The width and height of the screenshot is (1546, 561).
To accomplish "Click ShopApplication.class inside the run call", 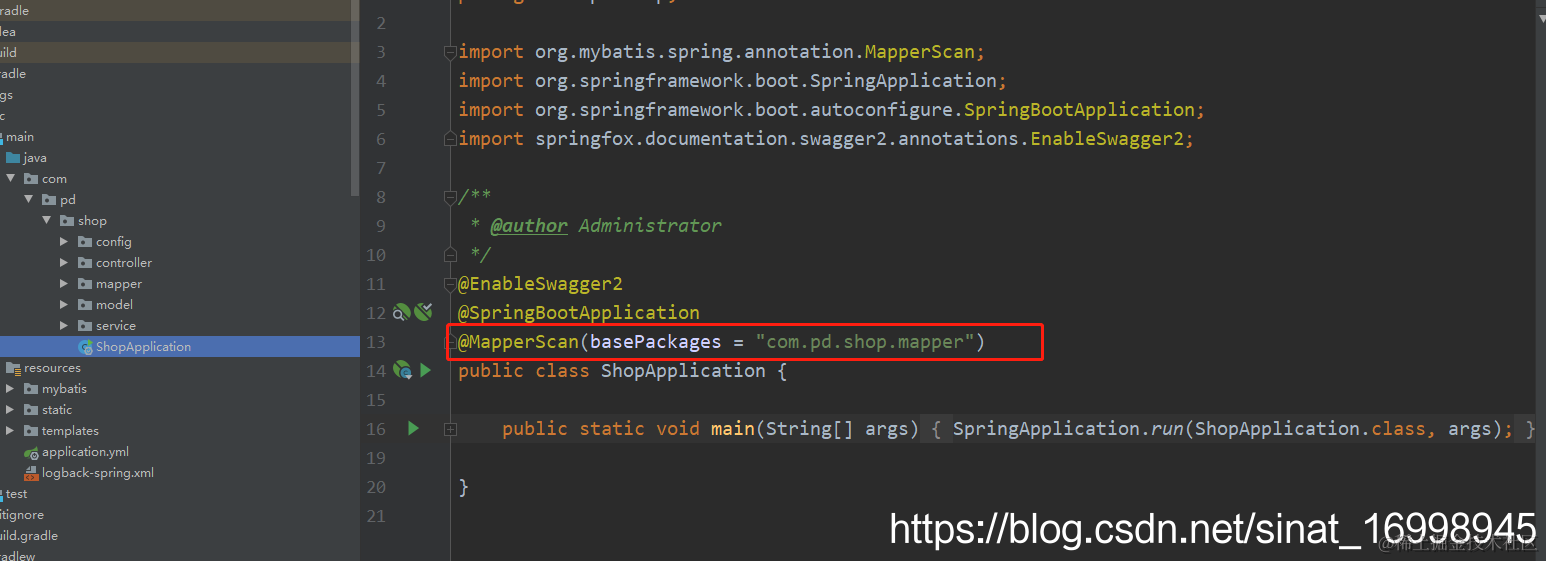I will (x=1310, y=428).
